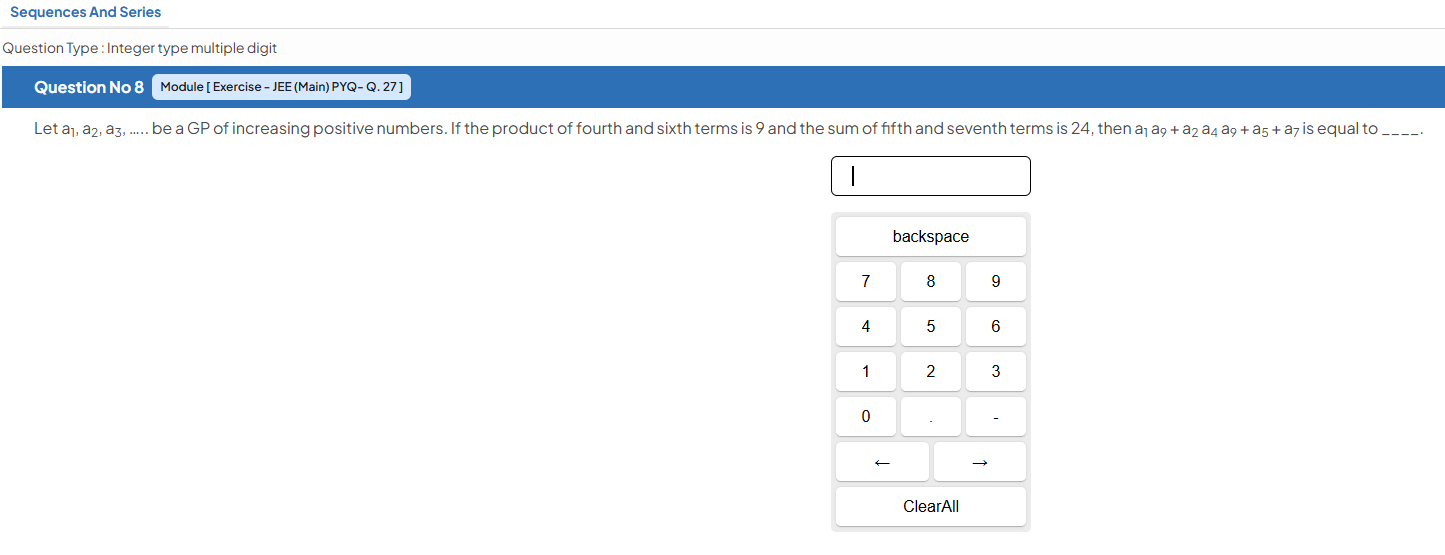Move cursor right with arrow key
Screen dimensions: 1445x555
tap(980, 462)
